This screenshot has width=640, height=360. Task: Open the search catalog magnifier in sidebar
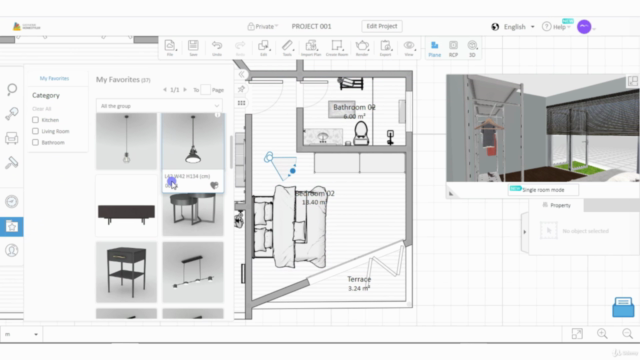(12, 89)
